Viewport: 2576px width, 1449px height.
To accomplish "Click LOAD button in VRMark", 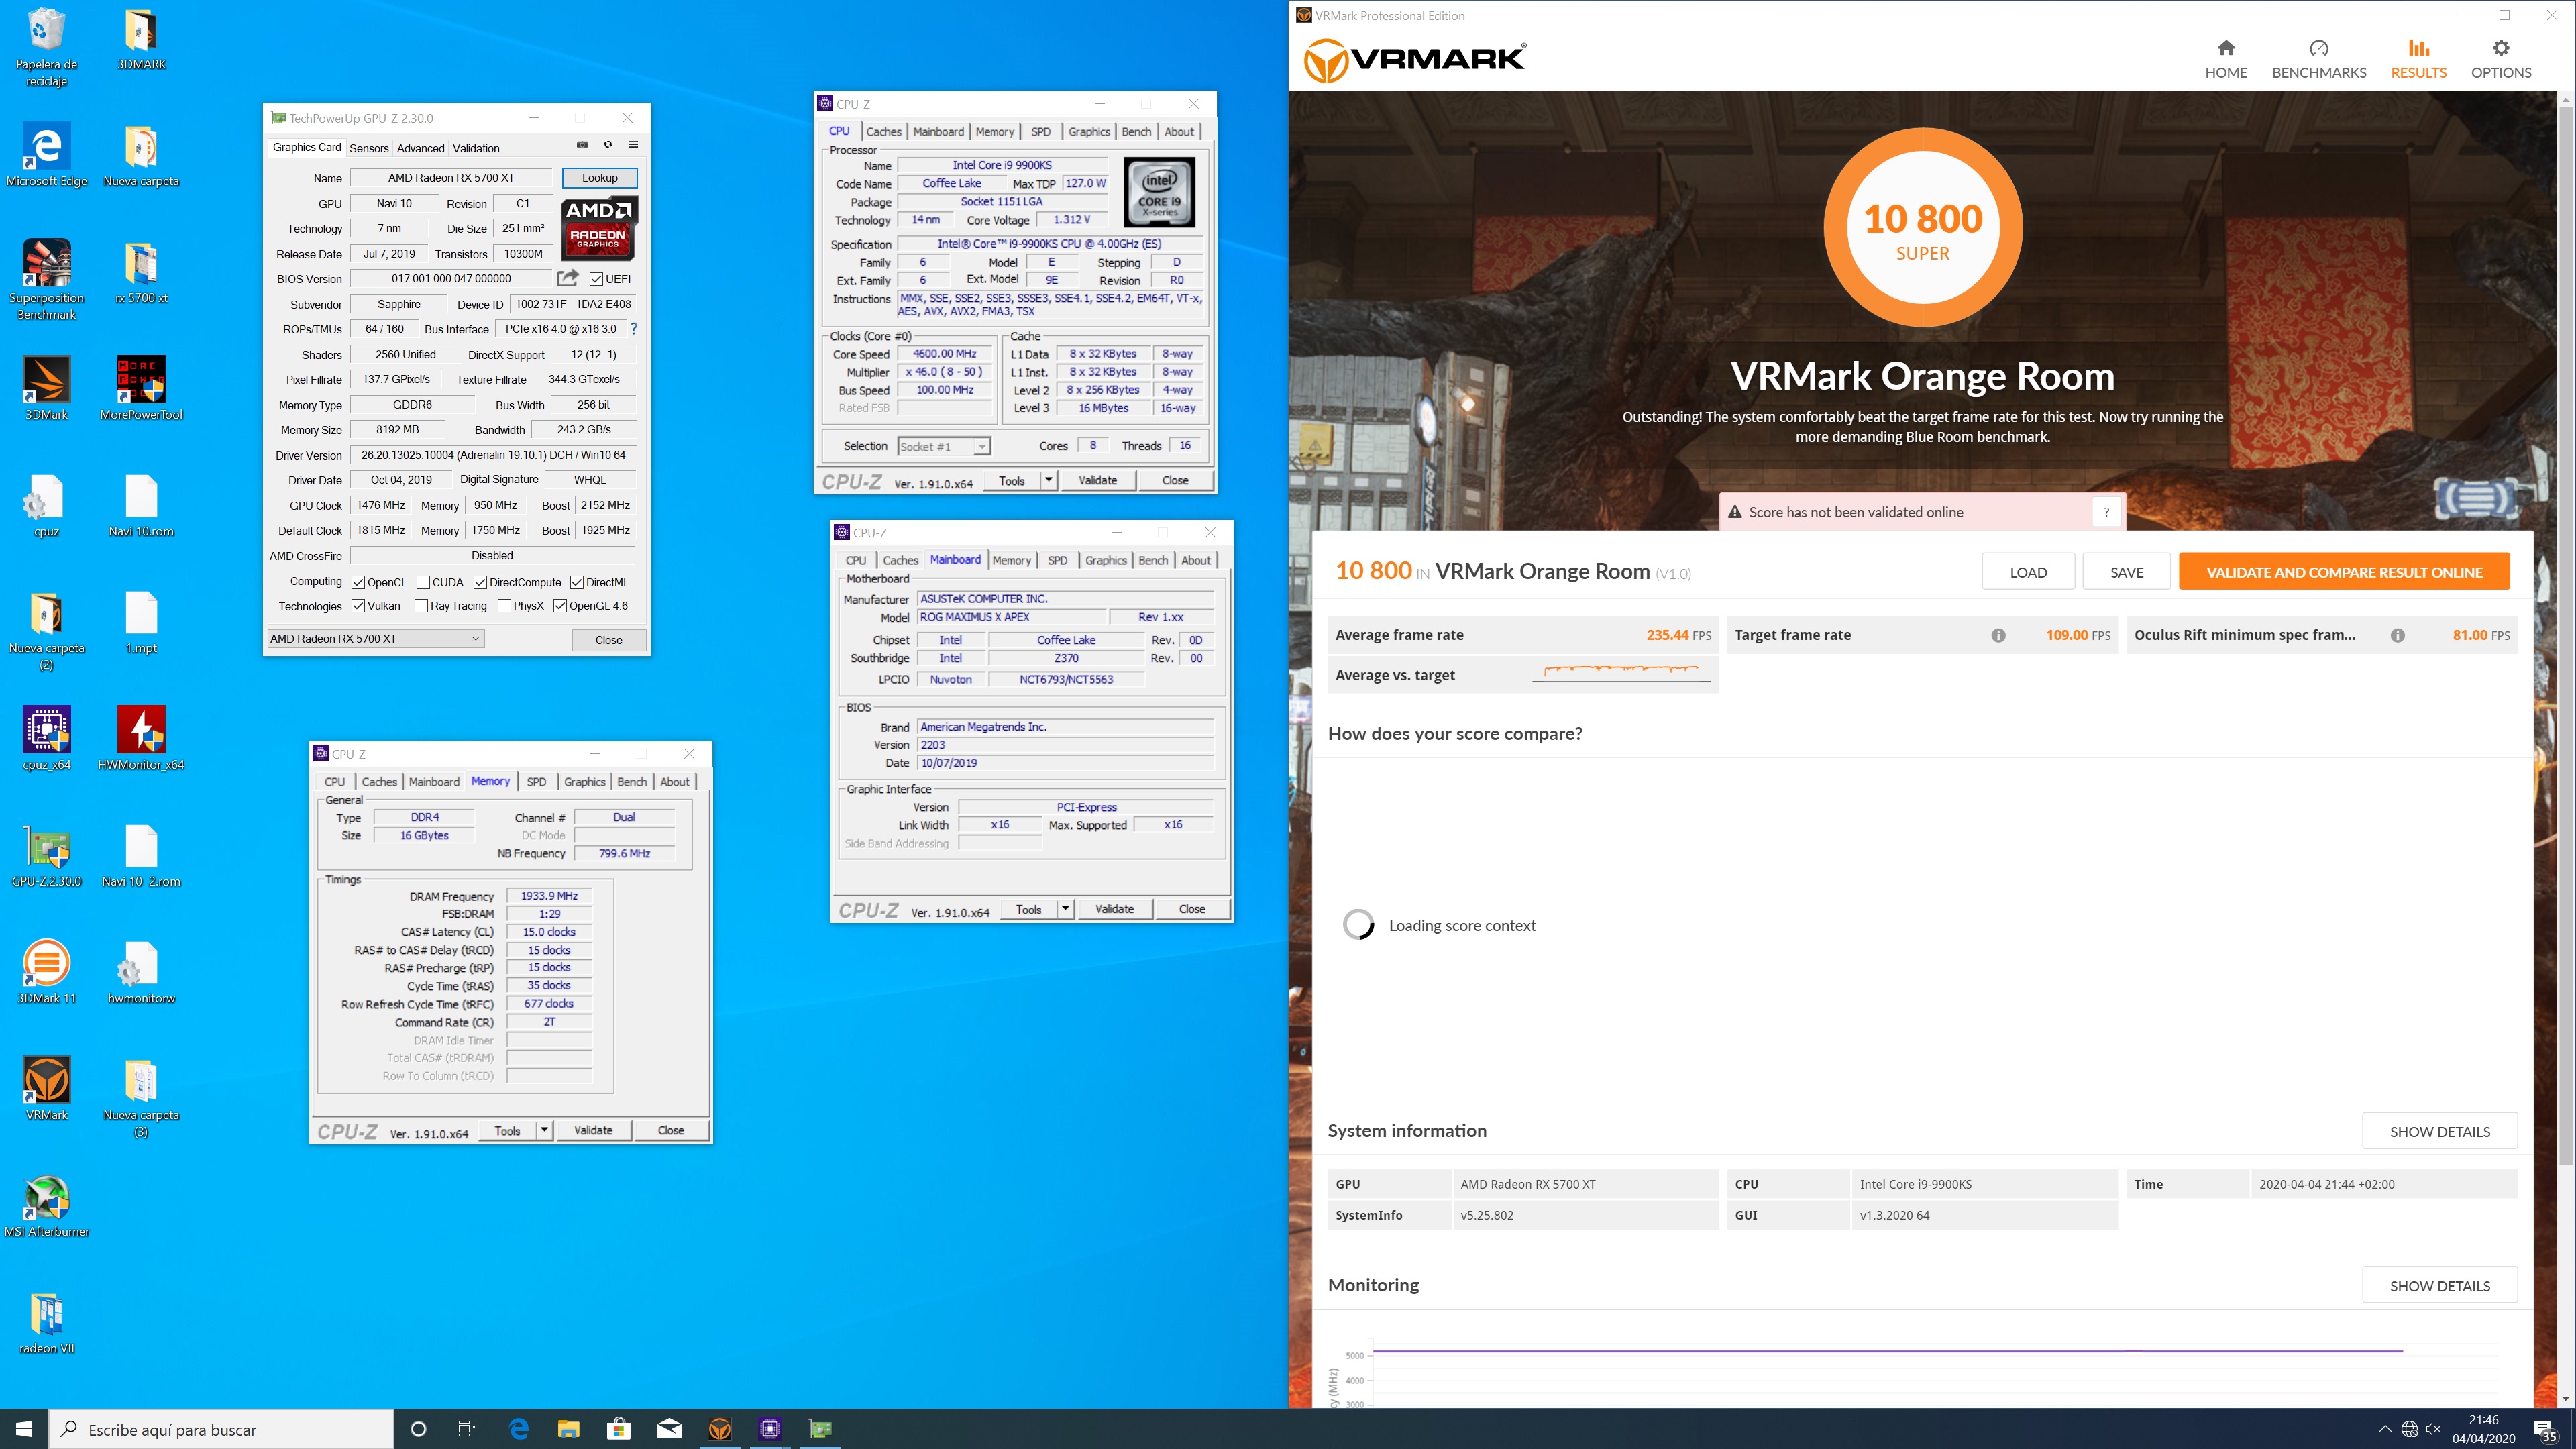I will pos(2028,572).
